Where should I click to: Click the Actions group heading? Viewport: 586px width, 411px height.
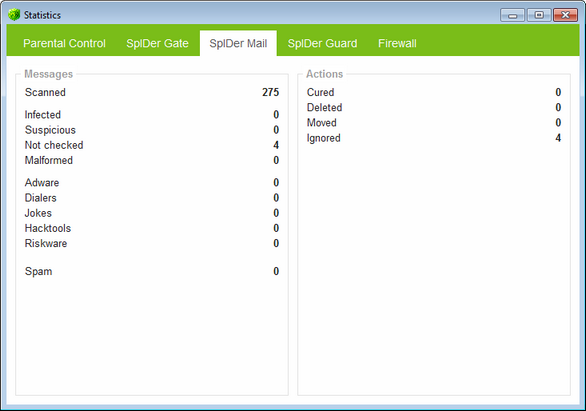pyautogui.click(x=324, y=74)
